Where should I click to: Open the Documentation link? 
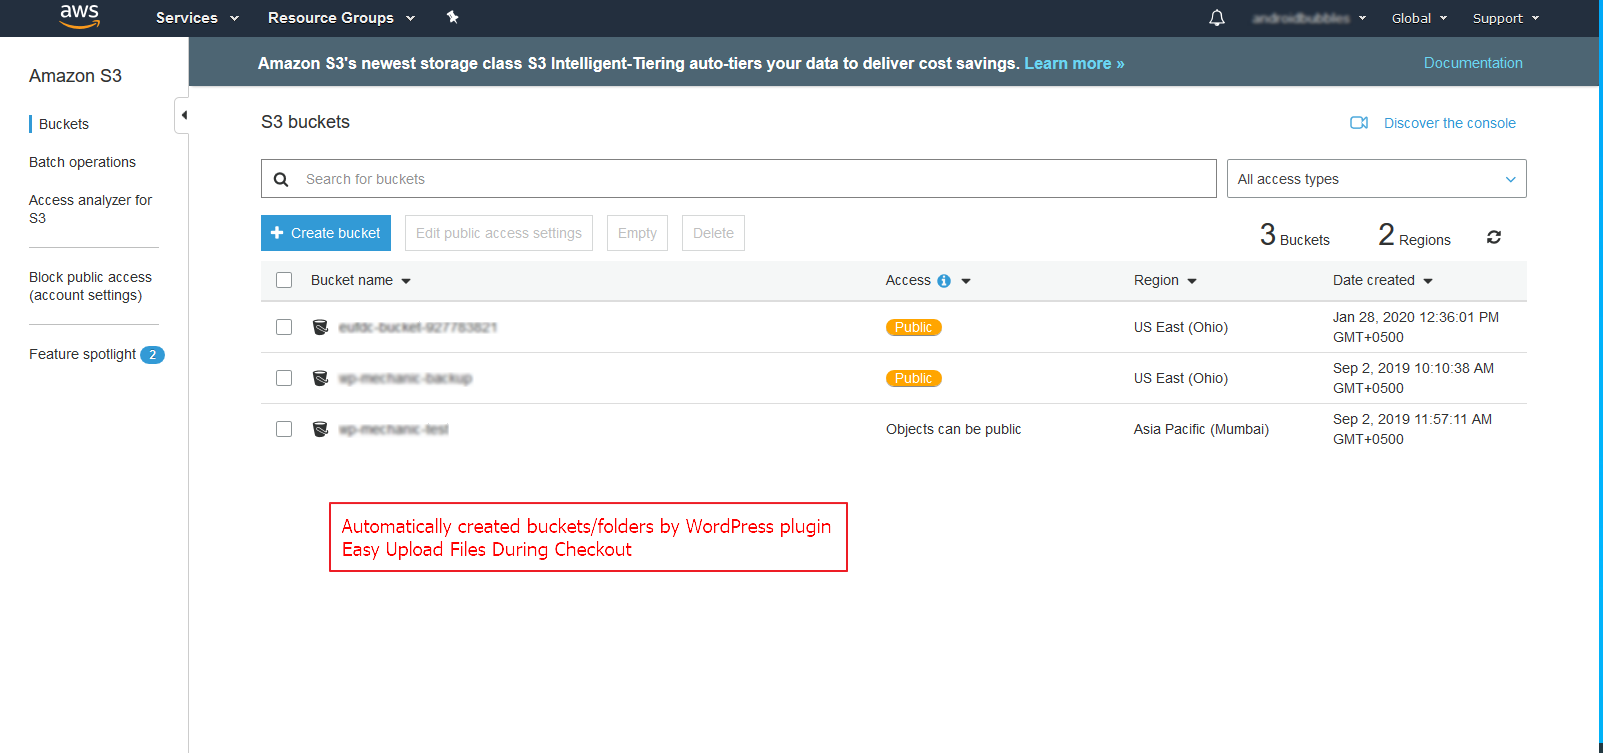pos(1473,62)
